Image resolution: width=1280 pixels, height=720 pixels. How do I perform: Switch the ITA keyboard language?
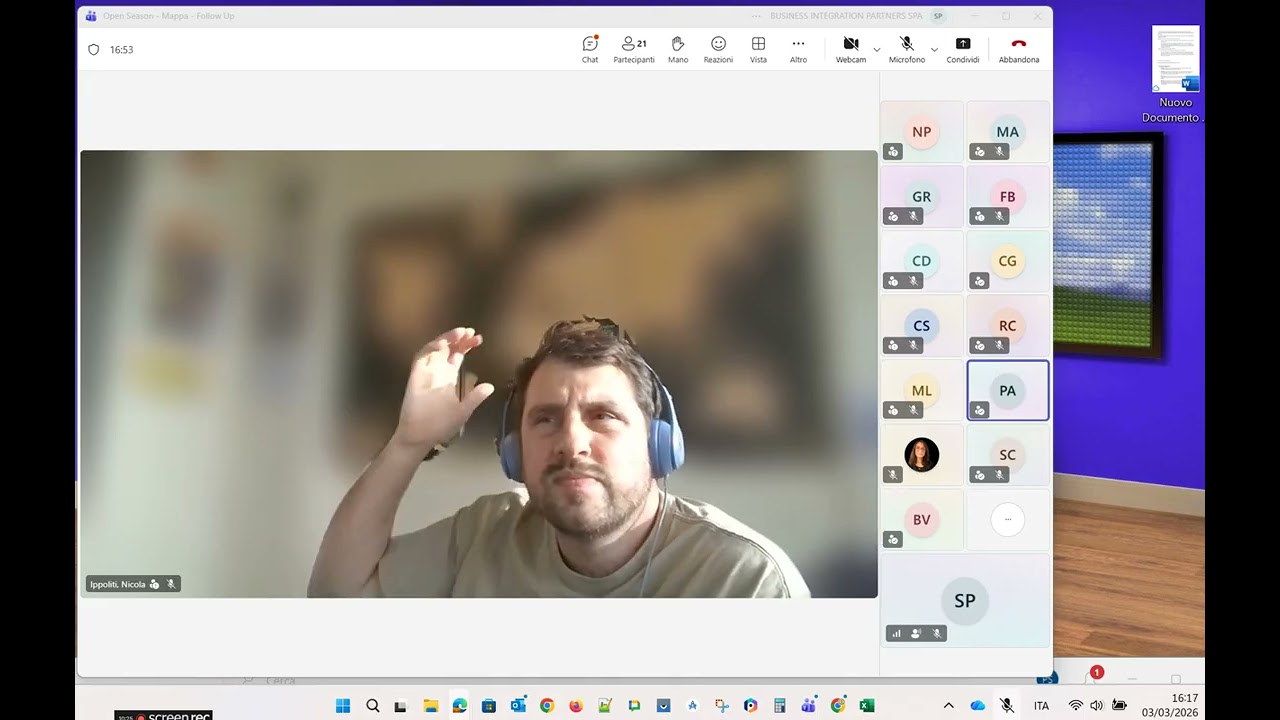pos(1041,705)
